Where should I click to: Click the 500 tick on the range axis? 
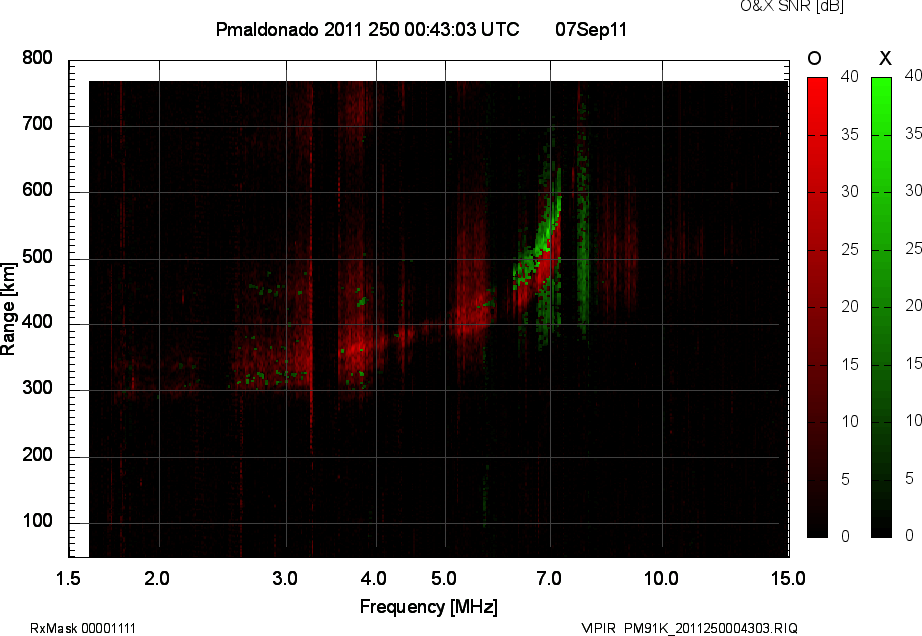(37, 257)
